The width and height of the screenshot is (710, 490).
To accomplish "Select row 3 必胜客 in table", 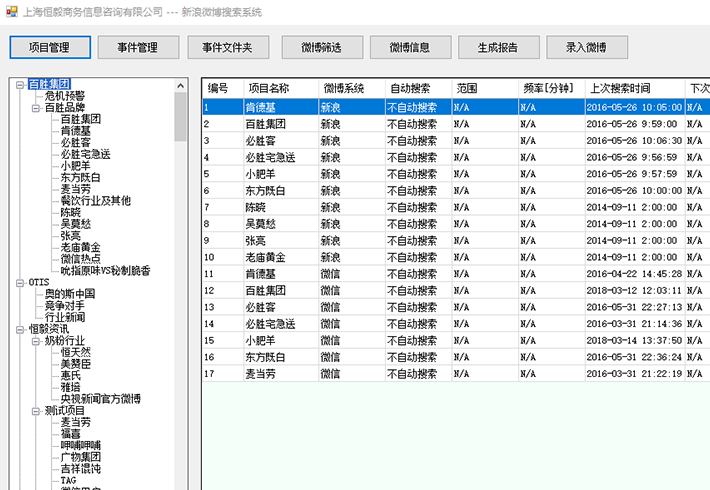I will [x=456, y=141].
